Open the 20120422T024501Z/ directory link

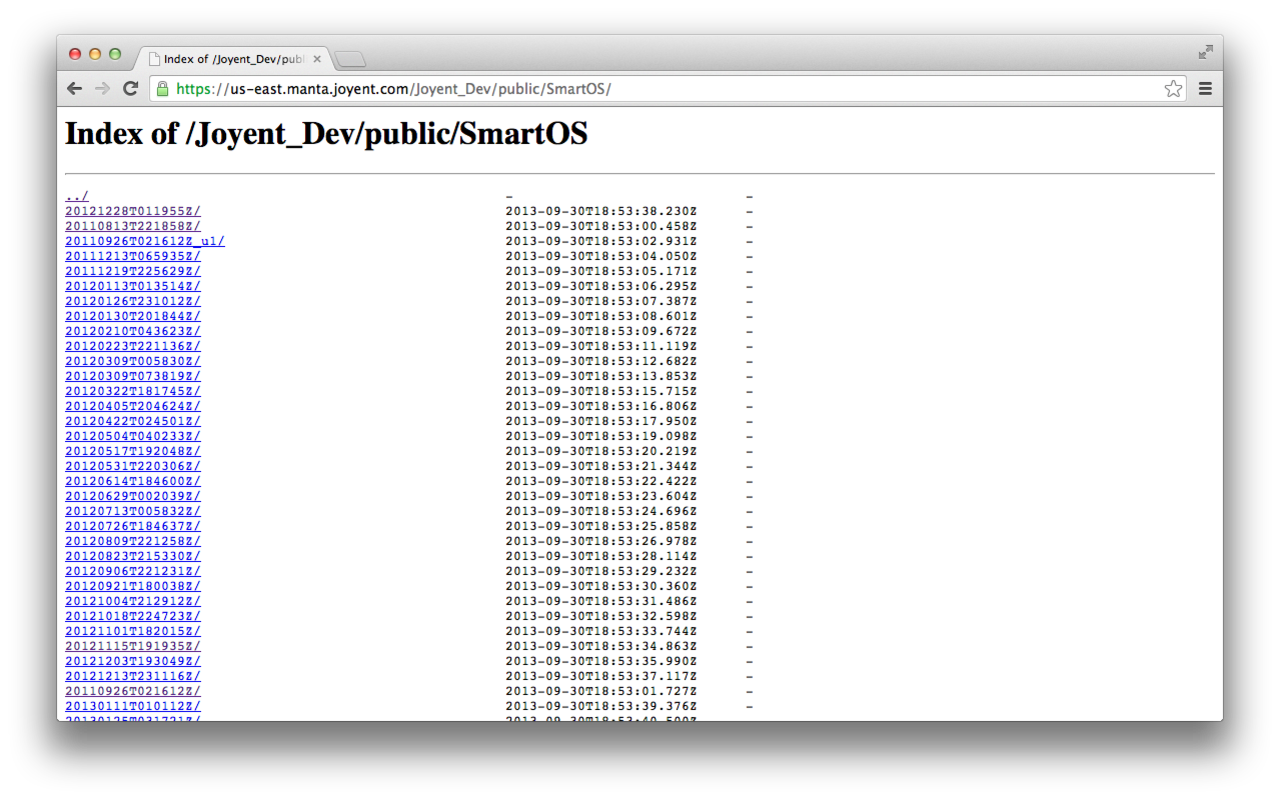point(133,421)
